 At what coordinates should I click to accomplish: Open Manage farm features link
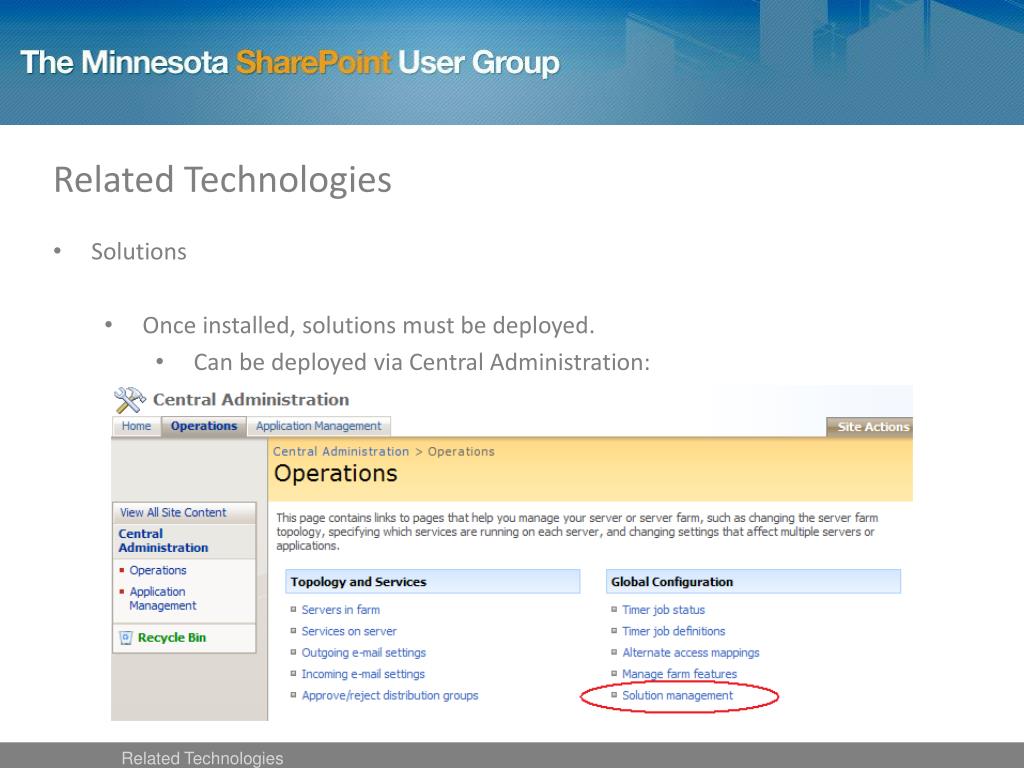pos(680,674)
